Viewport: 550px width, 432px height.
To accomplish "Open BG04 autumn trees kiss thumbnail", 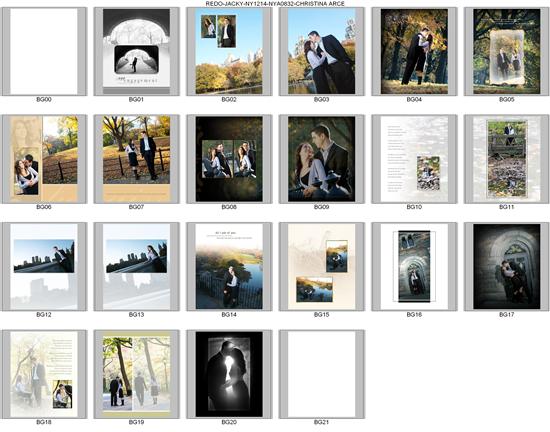I will 414,52.
